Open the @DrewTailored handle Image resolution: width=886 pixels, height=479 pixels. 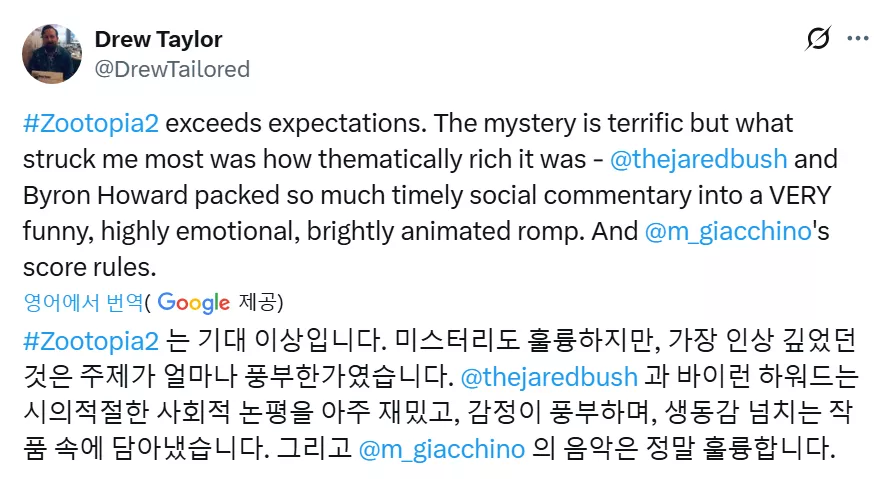point(172,69)
